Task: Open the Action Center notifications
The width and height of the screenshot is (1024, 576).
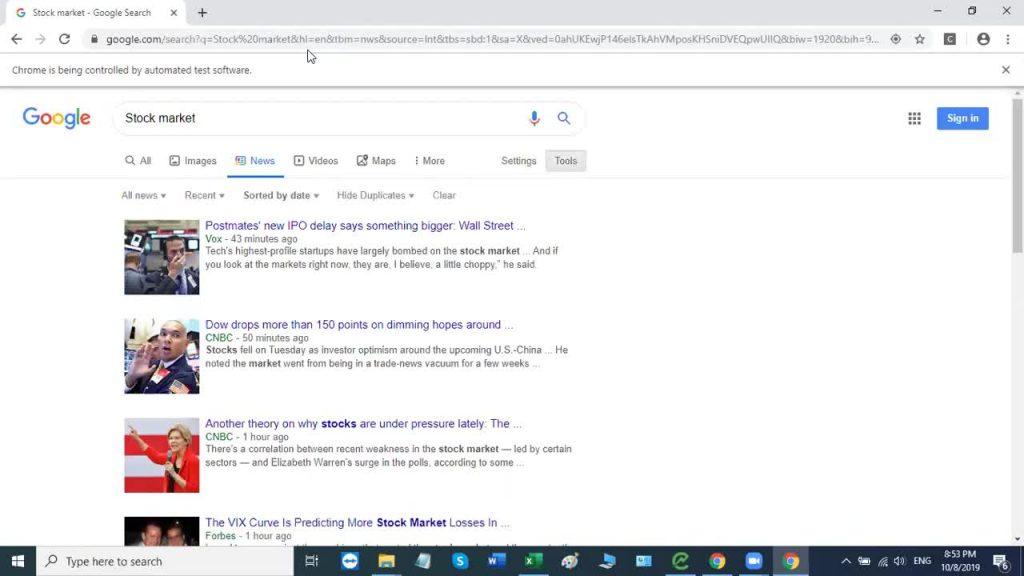Action: [1002, 561]
